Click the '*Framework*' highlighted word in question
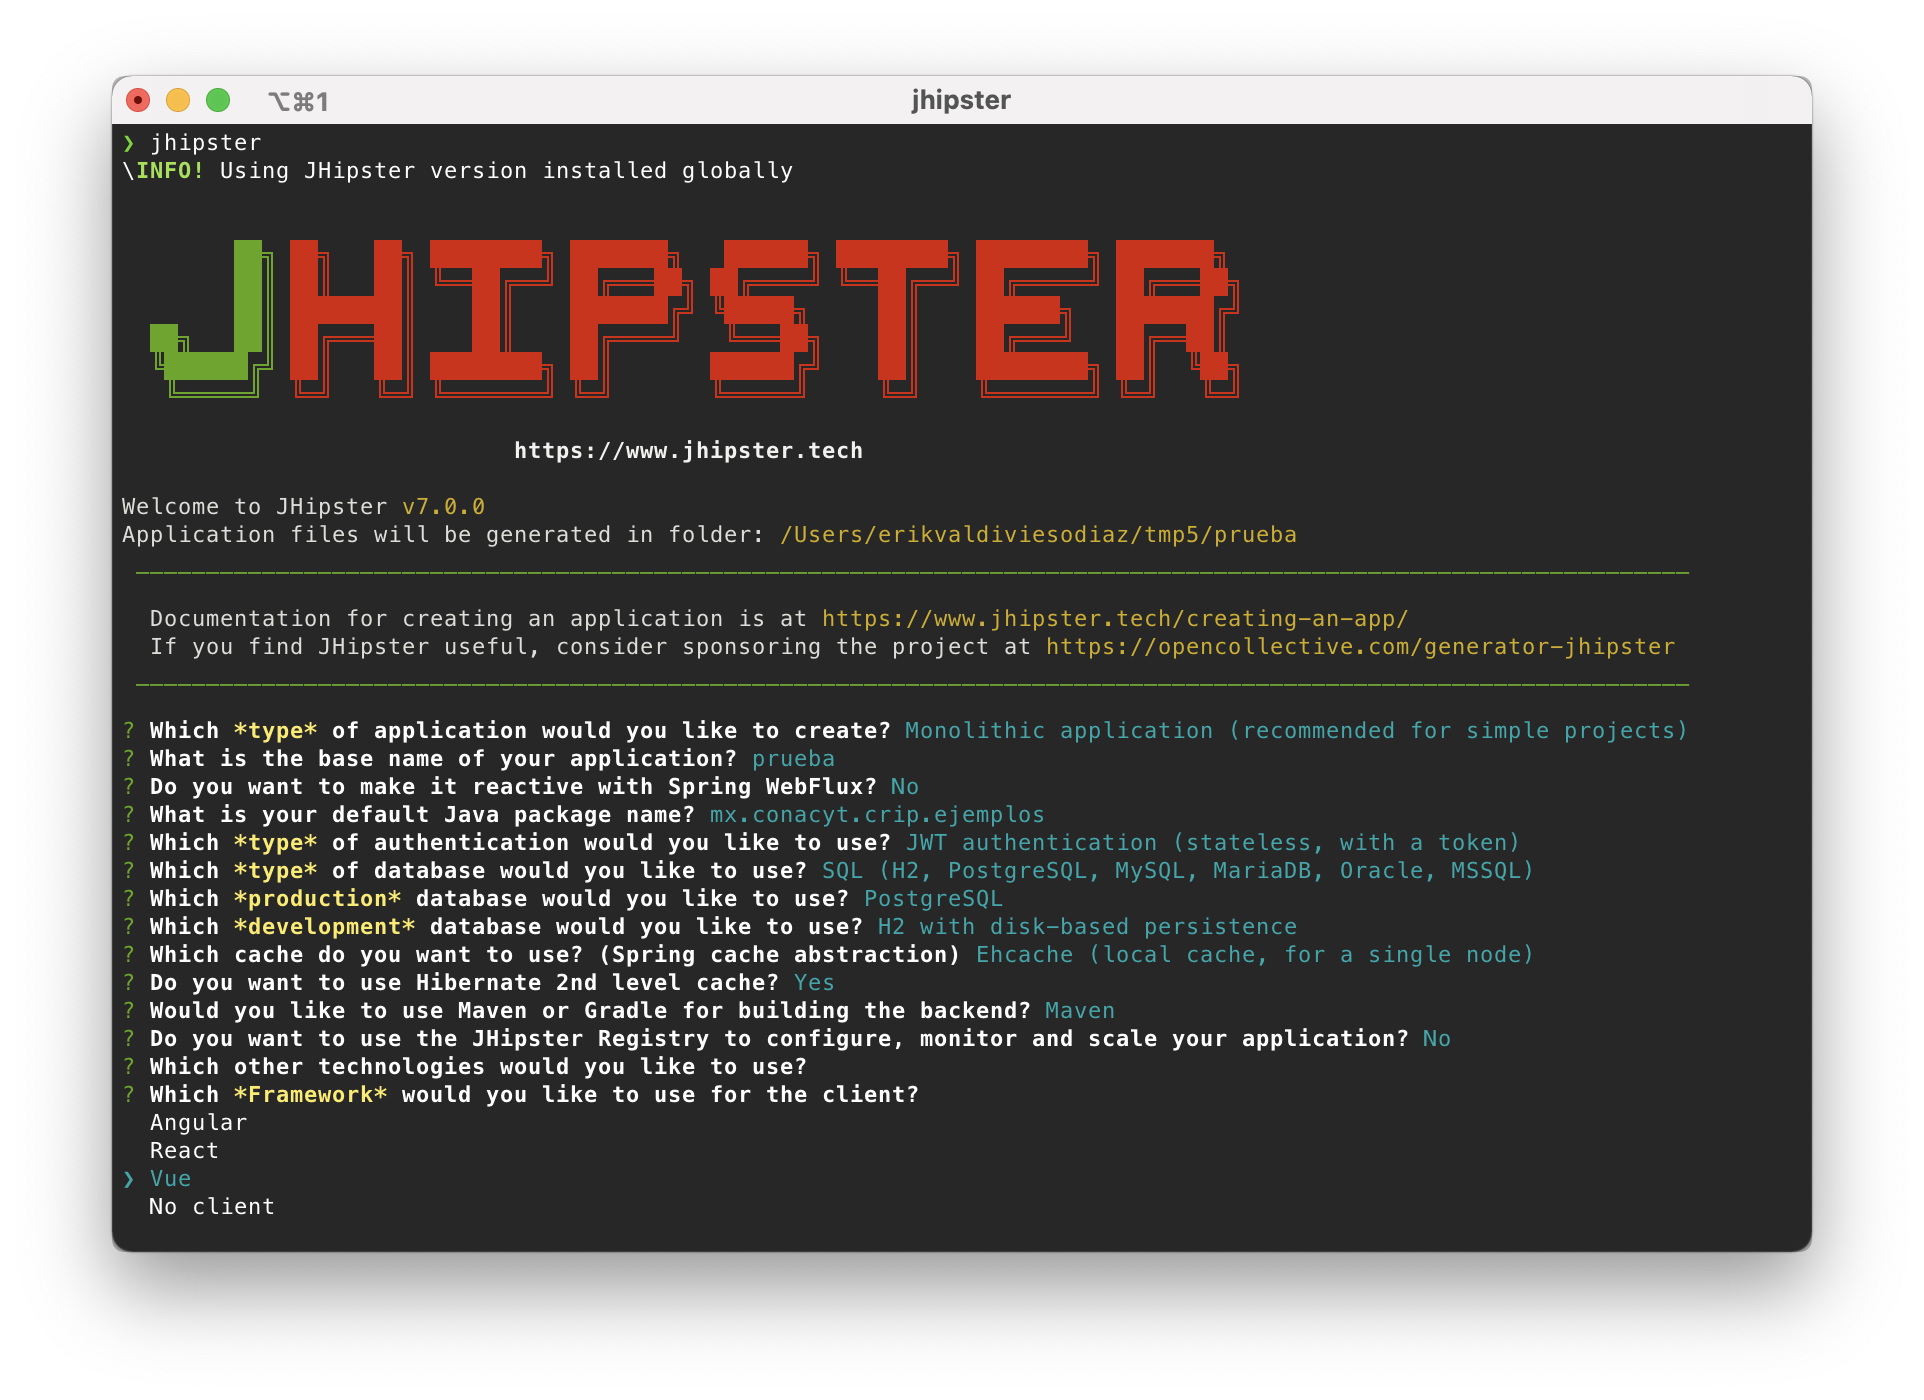This screenshot has width=1924, height=1400. click(310, 1095)
